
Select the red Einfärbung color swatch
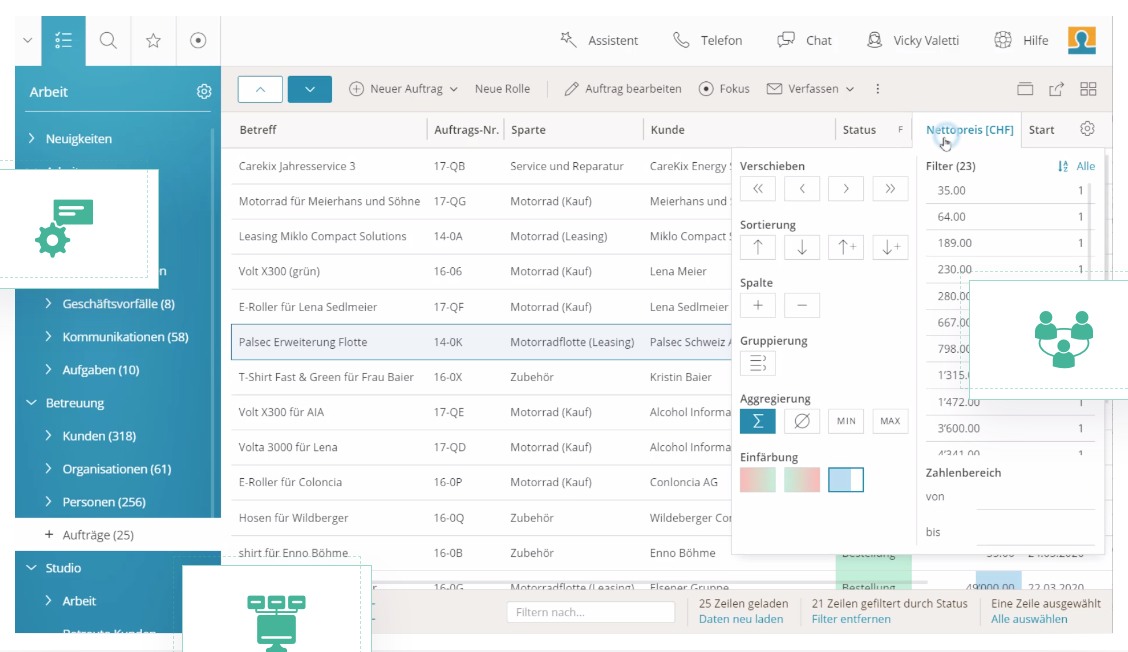click(757, 480)
